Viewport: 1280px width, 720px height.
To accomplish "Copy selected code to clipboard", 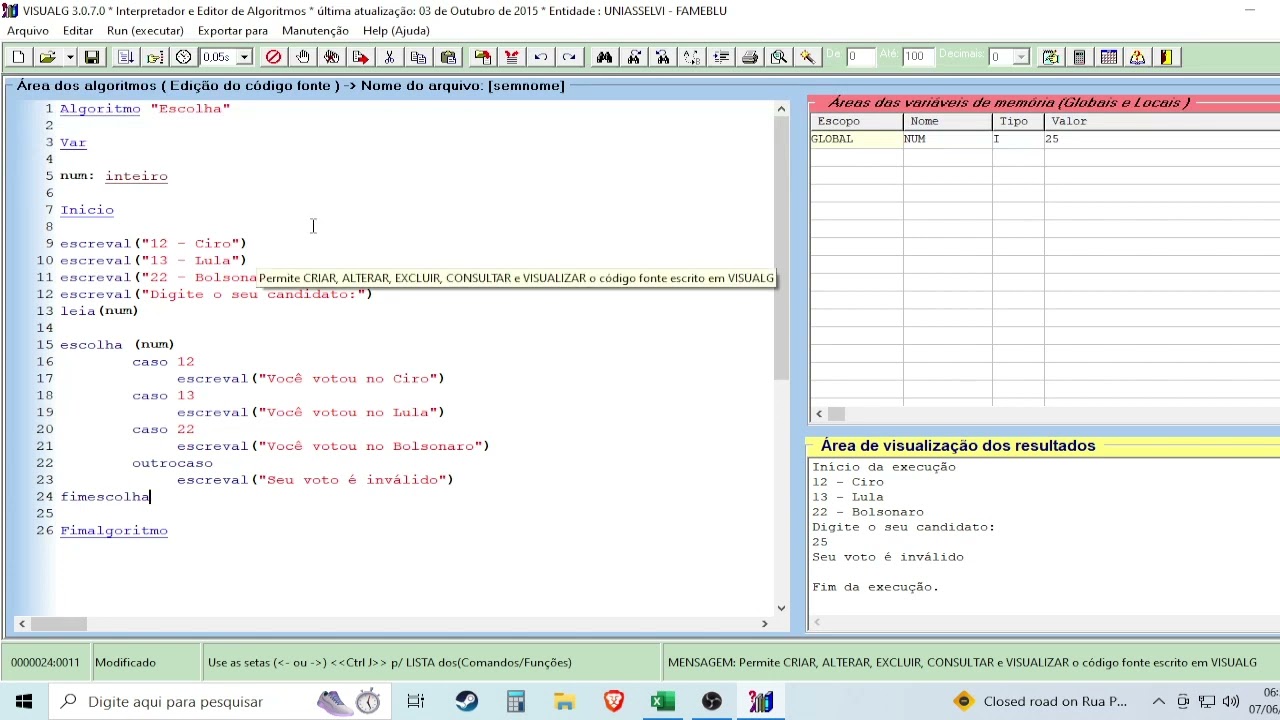I will click(x=418, y=57).
